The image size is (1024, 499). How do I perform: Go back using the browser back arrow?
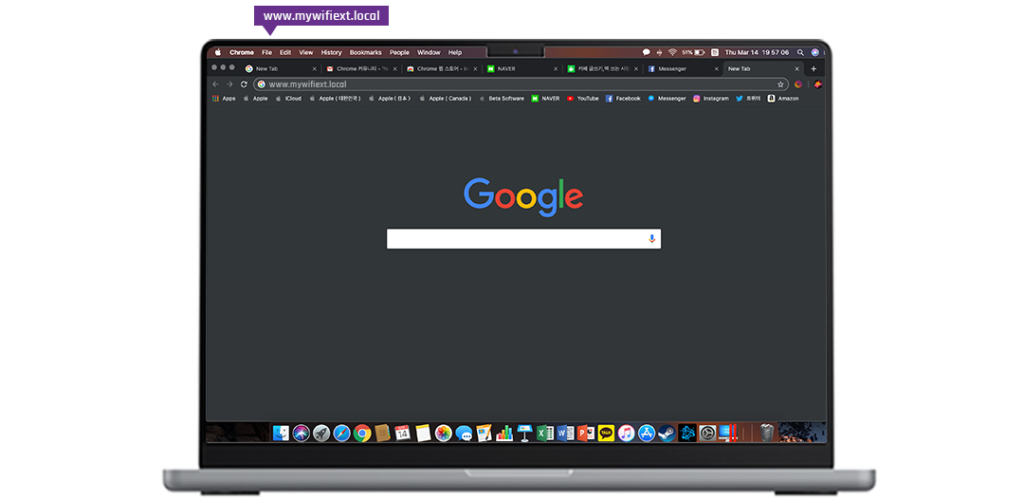click(x=216, y=84)
